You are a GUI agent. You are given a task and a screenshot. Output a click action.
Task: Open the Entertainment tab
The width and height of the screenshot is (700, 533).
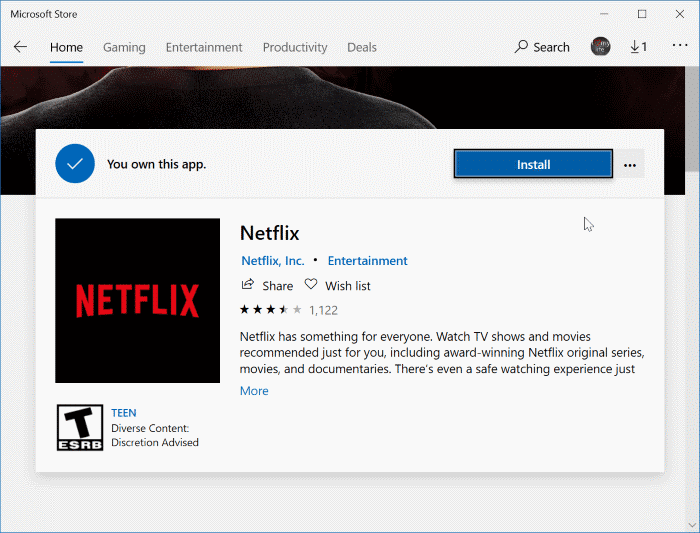[x=204, y=47]
